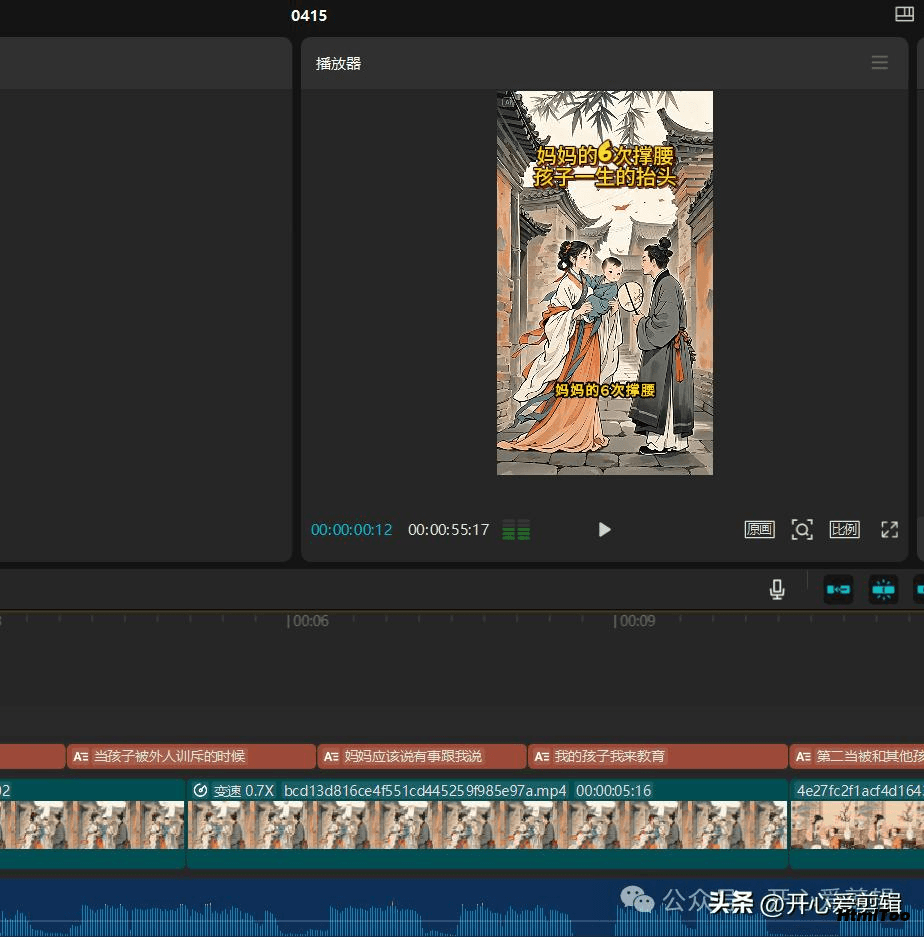The height and width of the screenshot is (937, 924).
Task: Click the layout switch icon beside 0415
Action: click(904, 14)
